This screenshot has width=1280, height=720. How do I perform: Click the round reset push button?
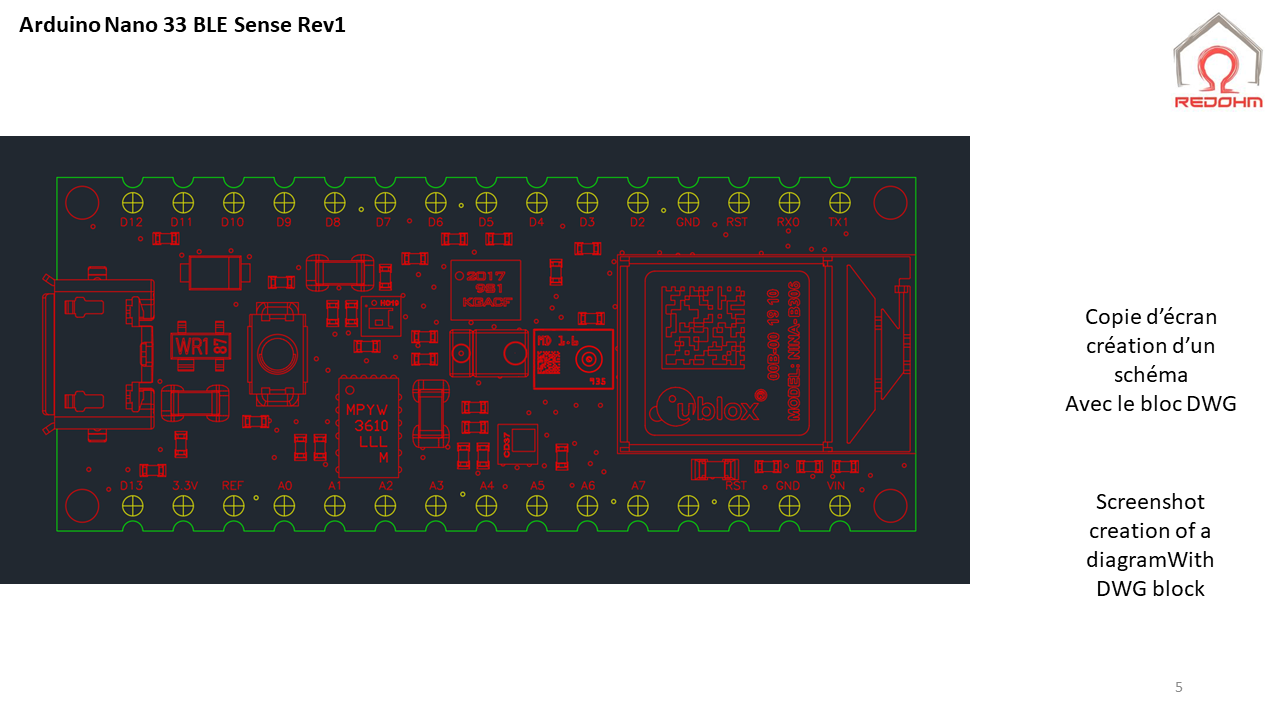(x=275, y=354)
